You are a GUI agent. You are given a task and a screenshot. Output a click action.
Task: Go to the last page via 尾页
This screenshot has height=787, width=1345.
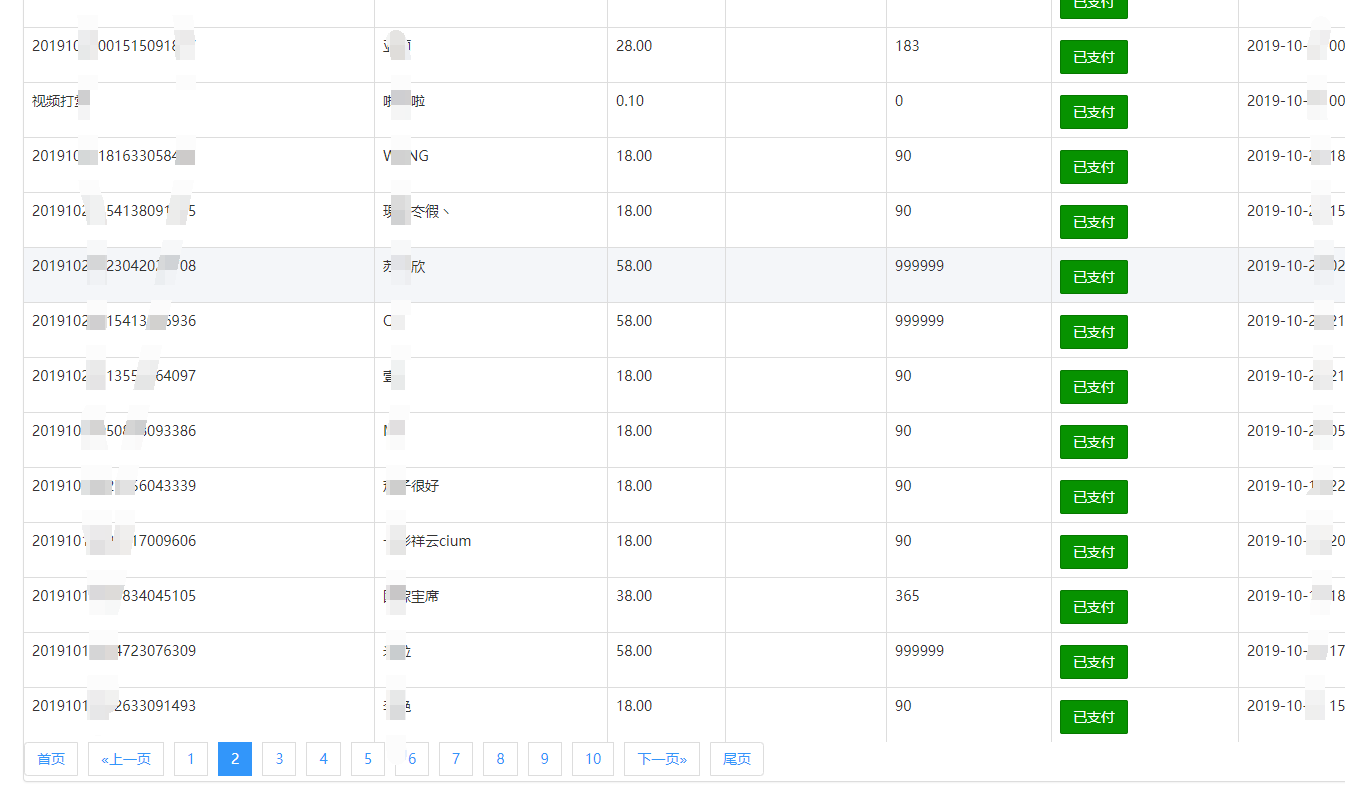coord(737,759)
